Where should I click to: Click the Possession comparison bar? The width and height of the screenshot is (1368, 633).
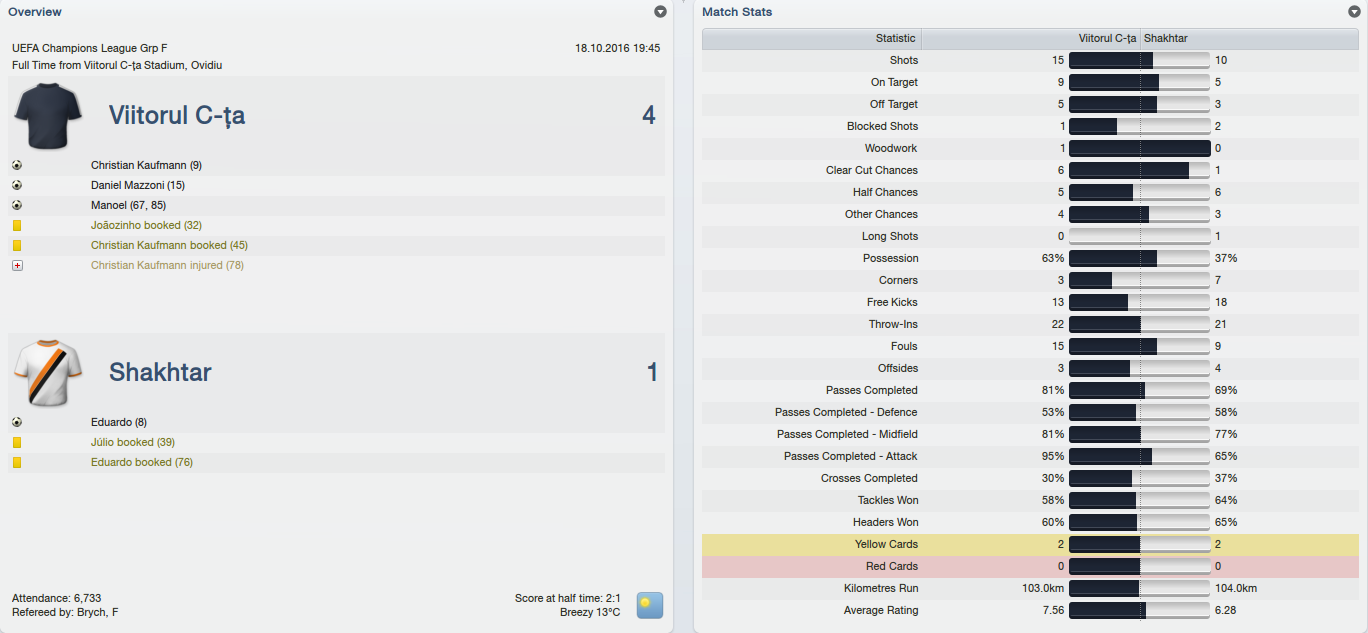pyautogui.click(x=1139, y=258)
